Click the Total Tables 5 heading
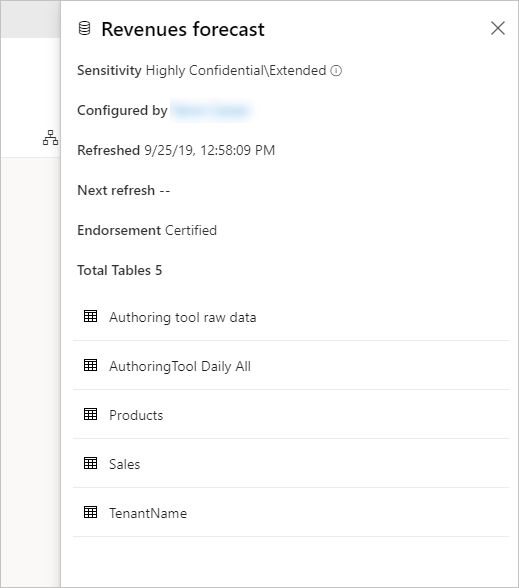The image size is (519, 588). (x=120, y=270)
